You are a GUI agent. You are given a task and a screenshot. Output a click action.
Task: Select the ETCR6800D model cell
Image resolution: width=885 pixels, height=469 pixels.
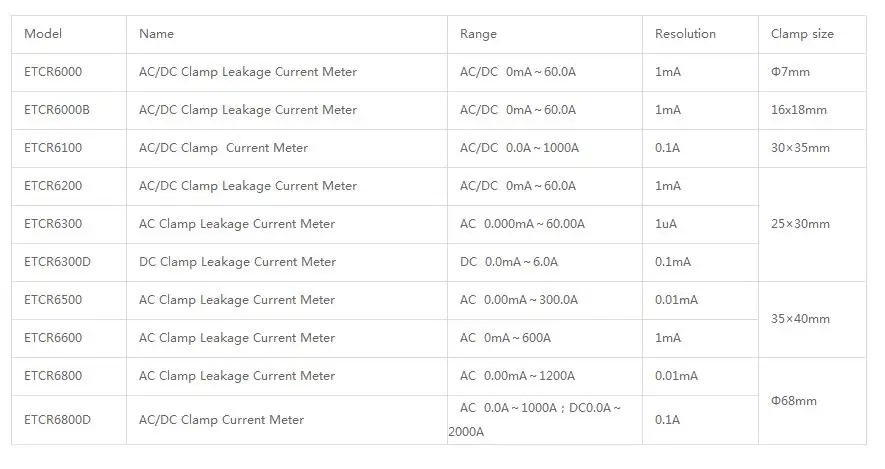(69, 420)
